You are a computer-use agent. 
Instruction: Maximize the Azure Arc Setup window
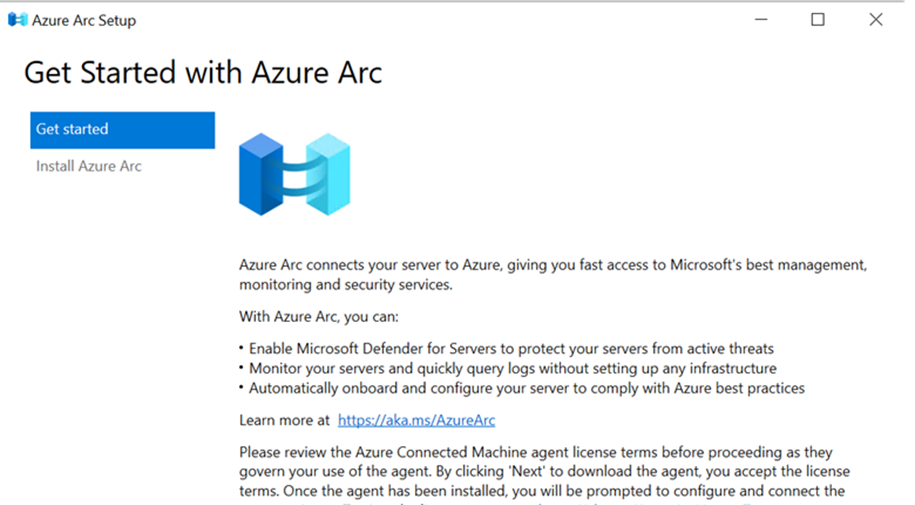click(x=818, y=20)
